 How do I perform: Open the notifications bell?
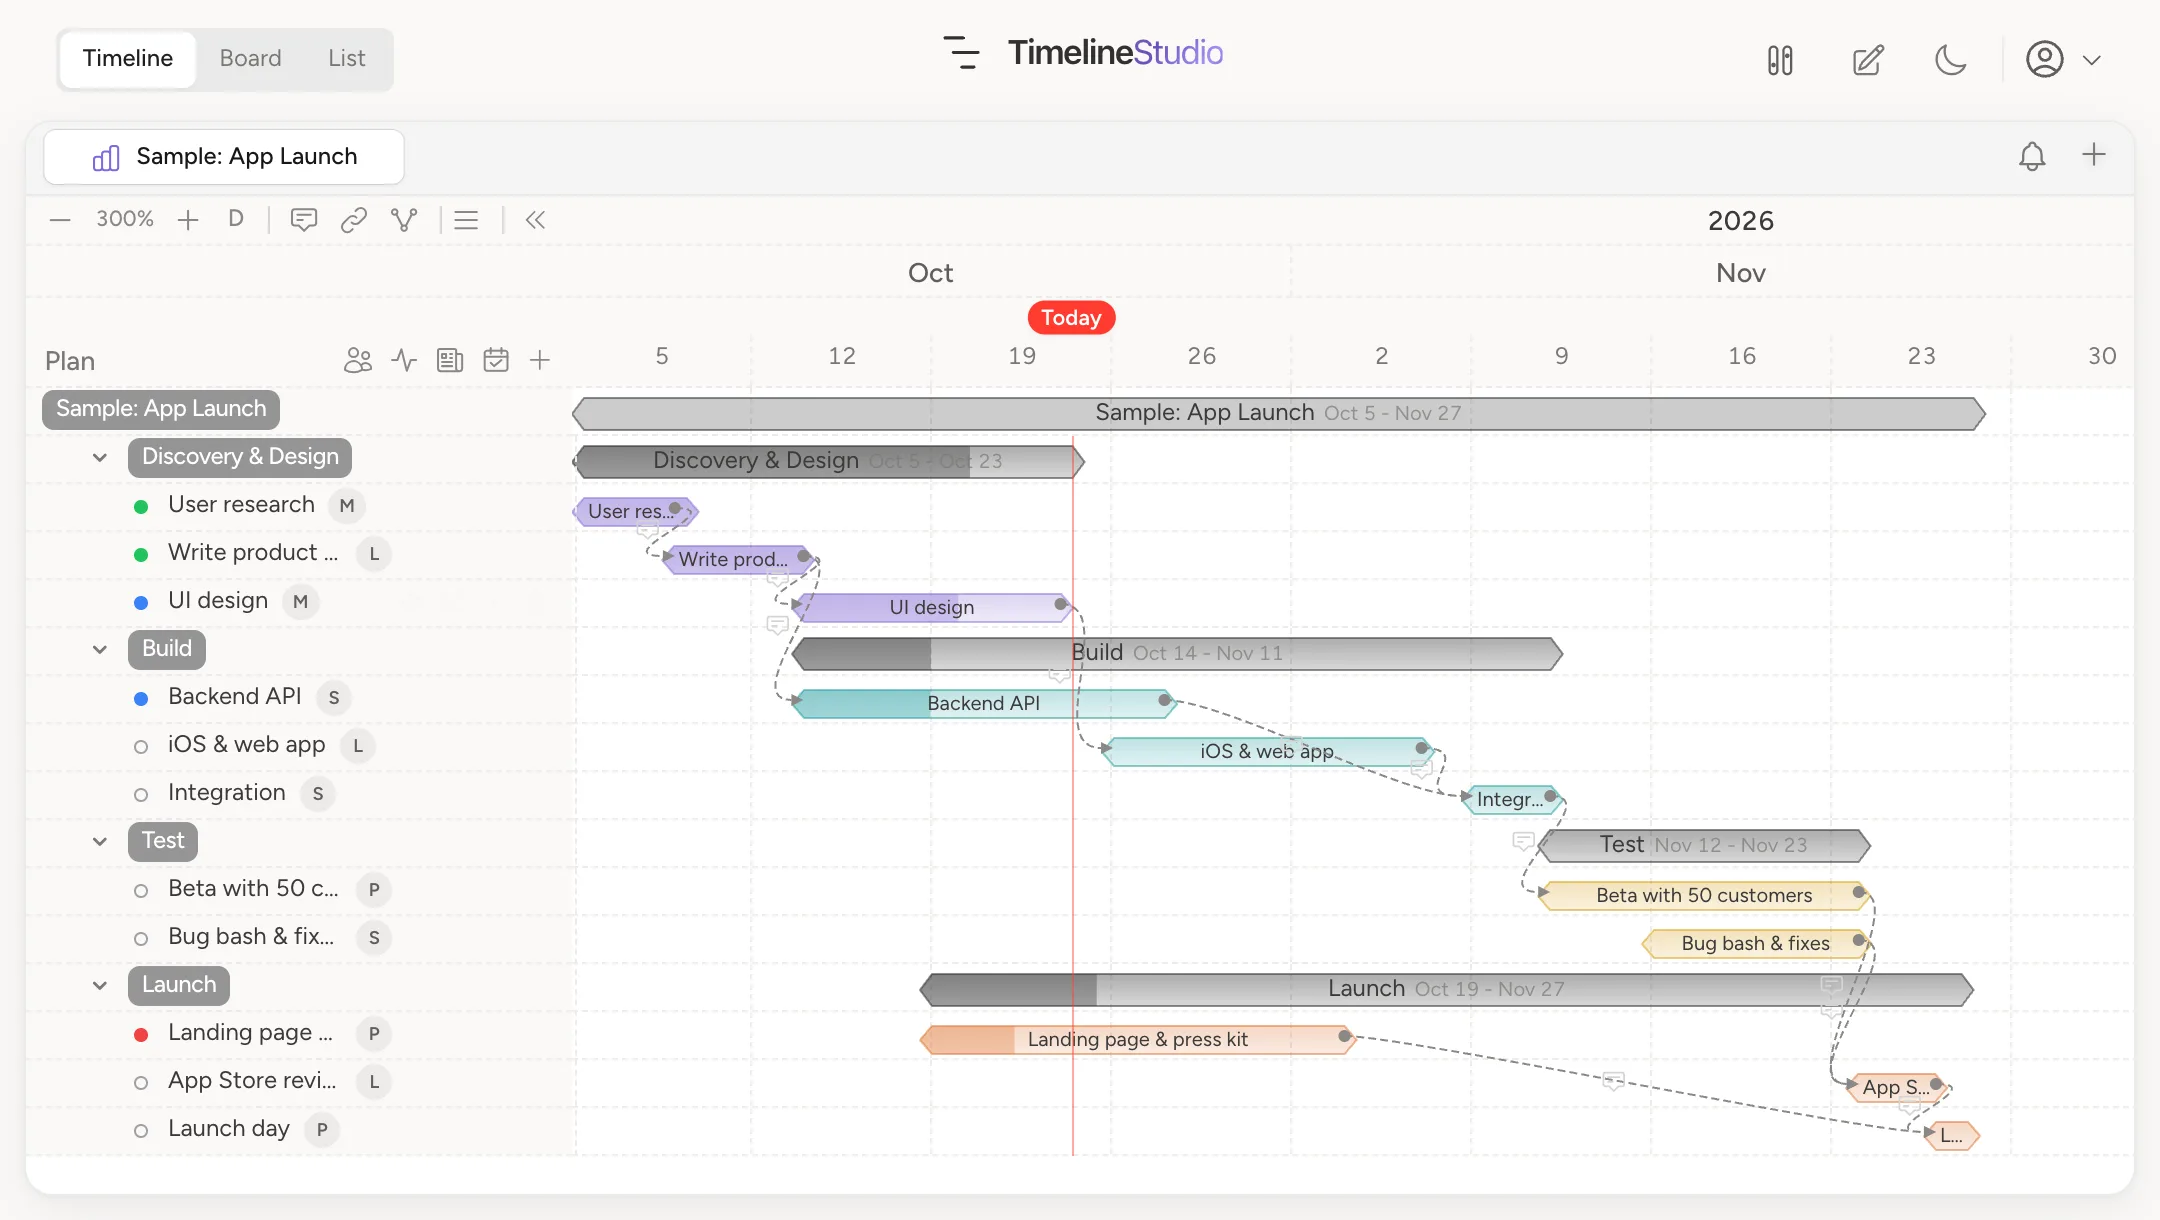(2032, 156)
